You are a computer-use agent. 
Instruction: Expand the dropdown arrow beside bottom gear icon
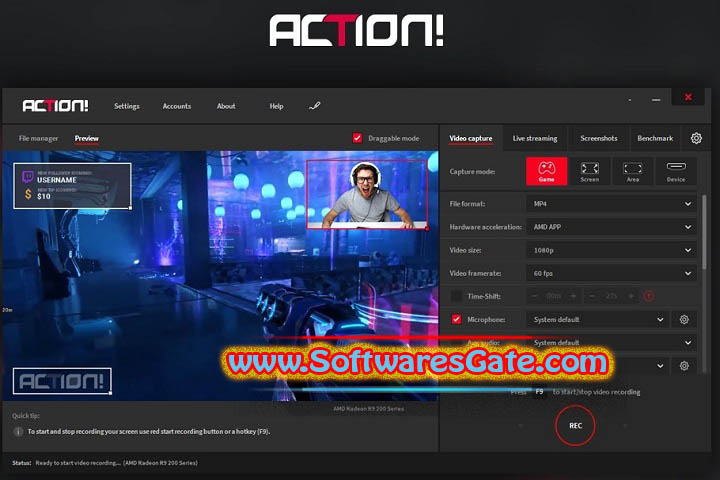660,366
